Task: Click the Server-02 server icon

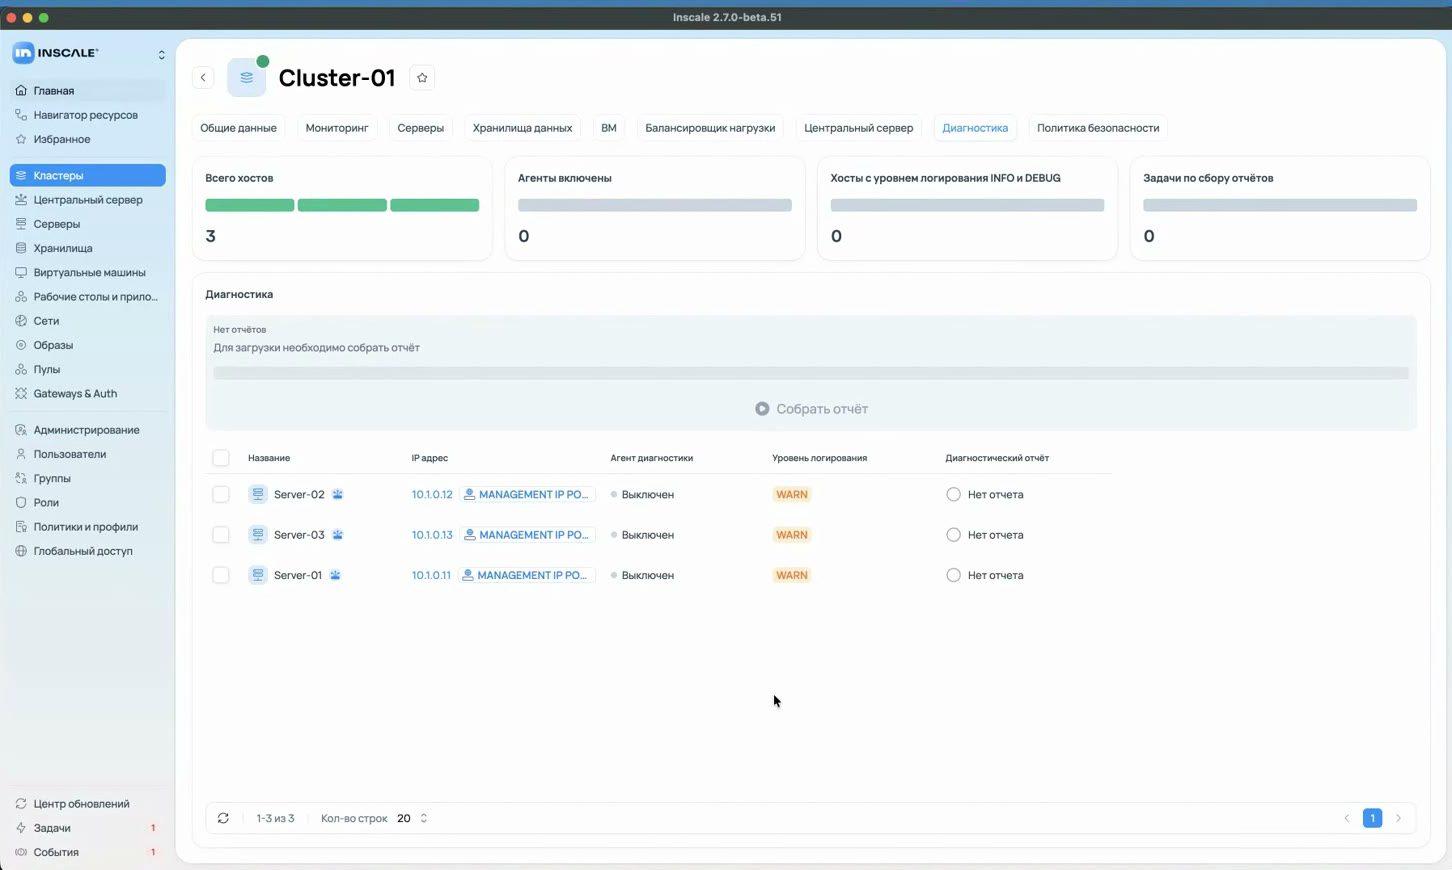Action: 258,494
